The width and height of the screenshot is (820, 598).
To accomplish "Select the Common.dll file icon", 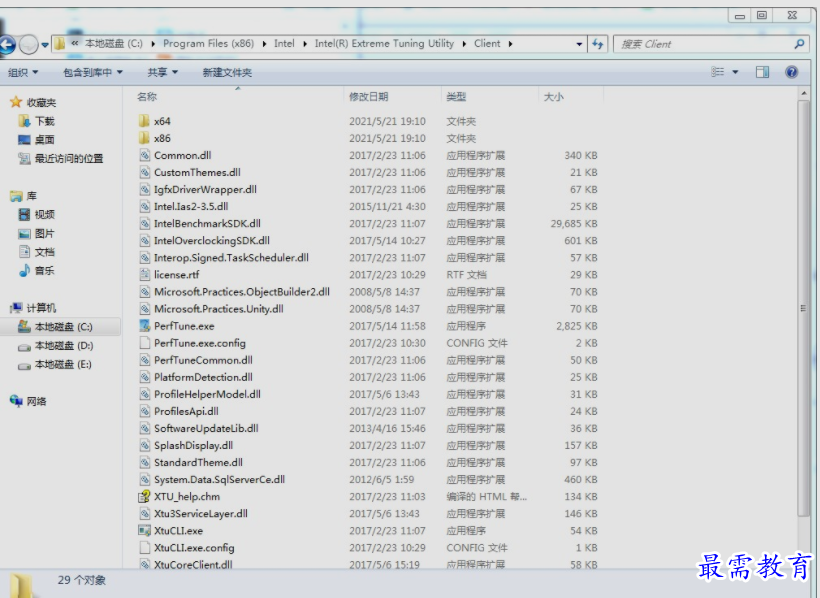I will pyautogui.click(x=145, y=155).
